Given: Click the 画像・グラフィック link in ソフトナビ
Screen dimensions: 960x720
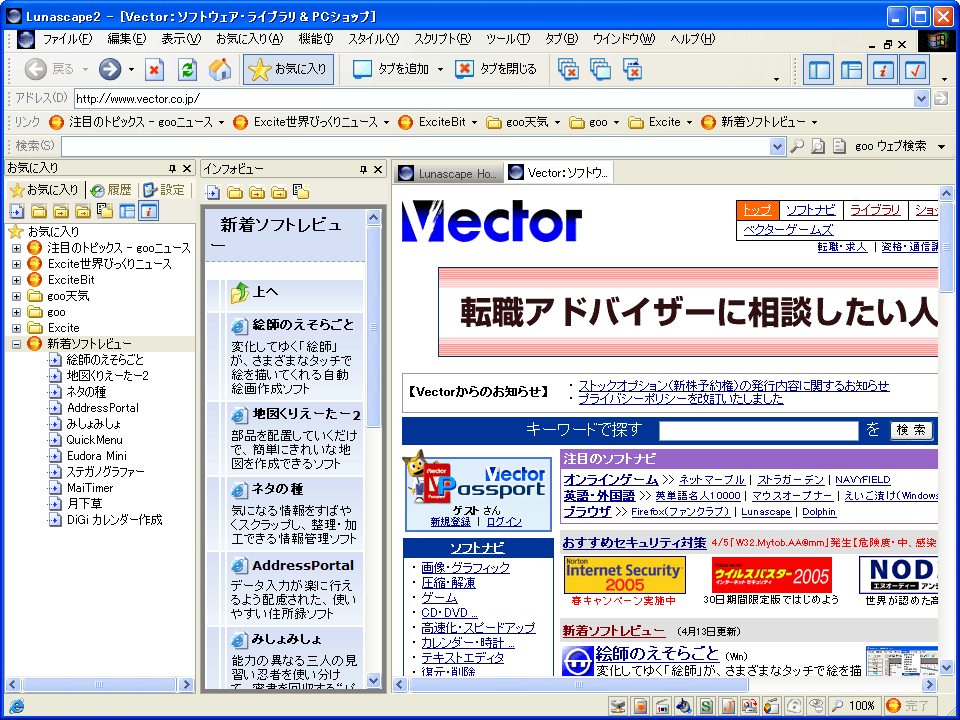Looking at the screenshot, I should coord(465,568).
